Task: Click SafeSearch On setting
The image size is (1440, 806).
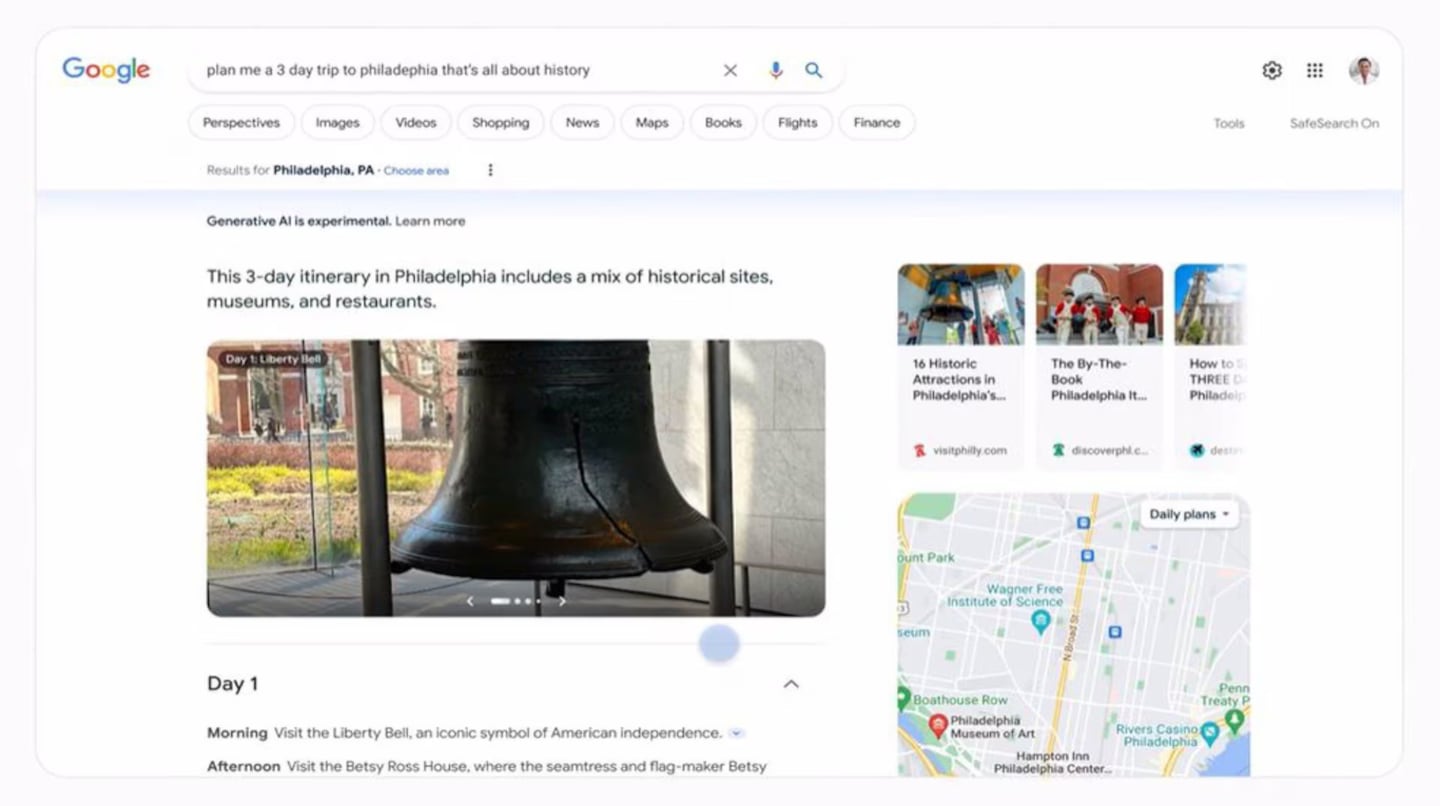Action: pos(1334,123)
